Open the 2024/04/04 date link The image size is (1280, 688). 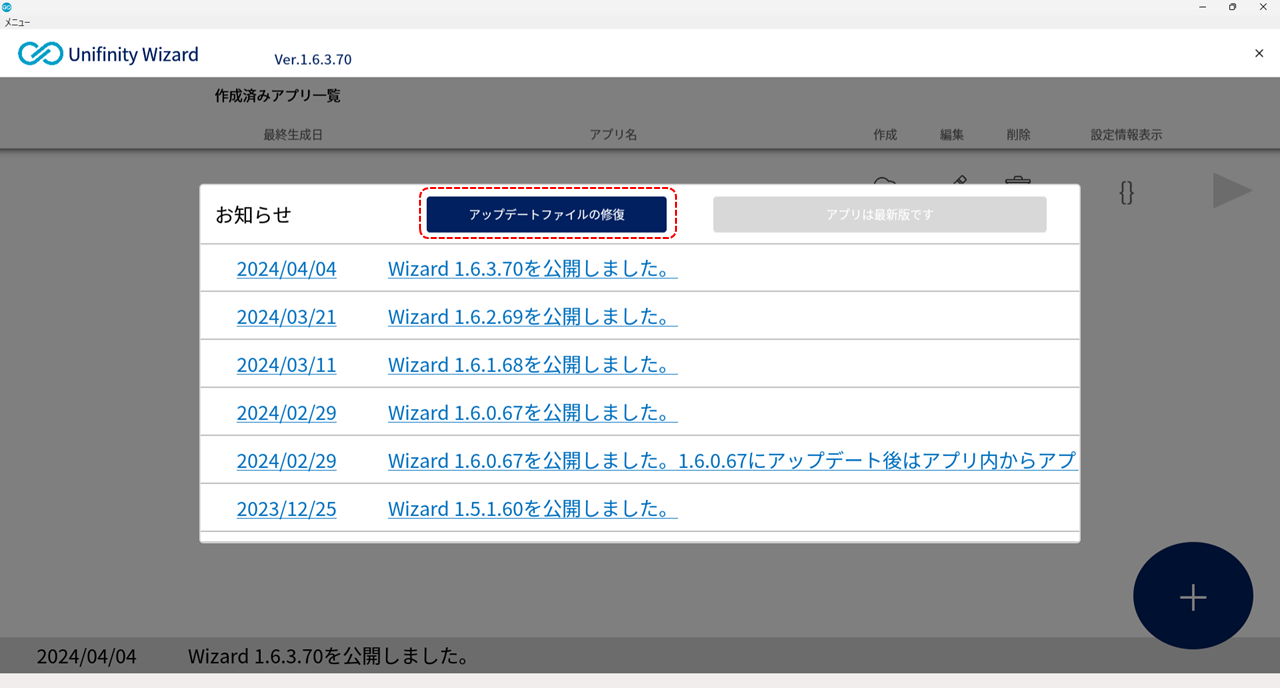(x=286, y=269)
